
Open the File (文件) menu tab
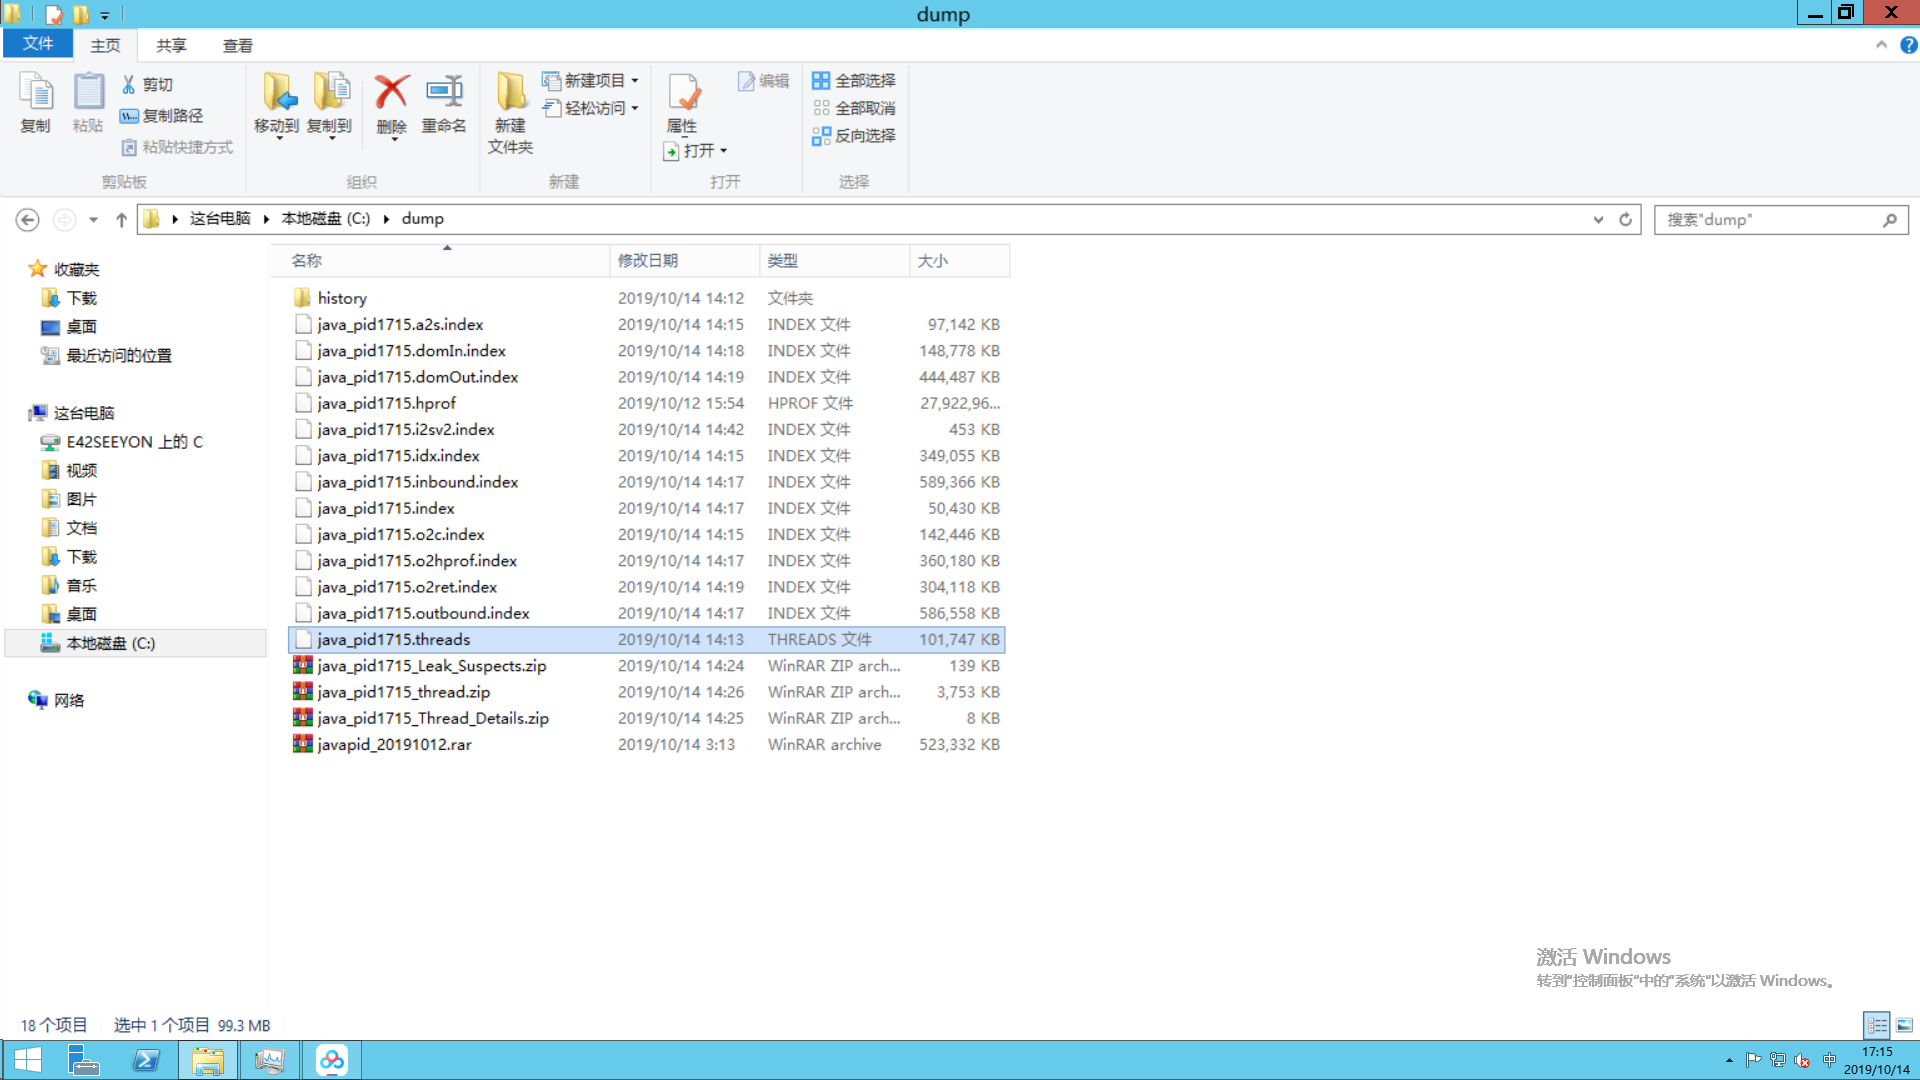coord(38,44)
